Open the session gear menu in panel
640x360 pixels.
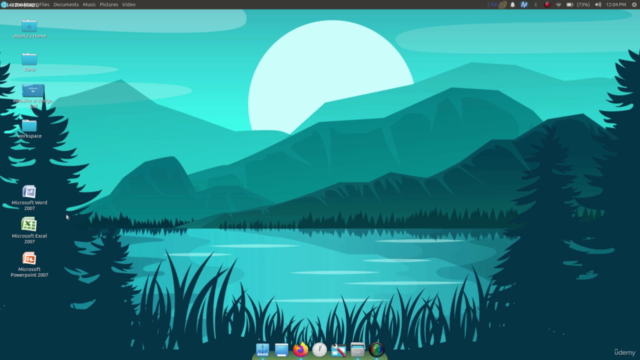[635, 4]
